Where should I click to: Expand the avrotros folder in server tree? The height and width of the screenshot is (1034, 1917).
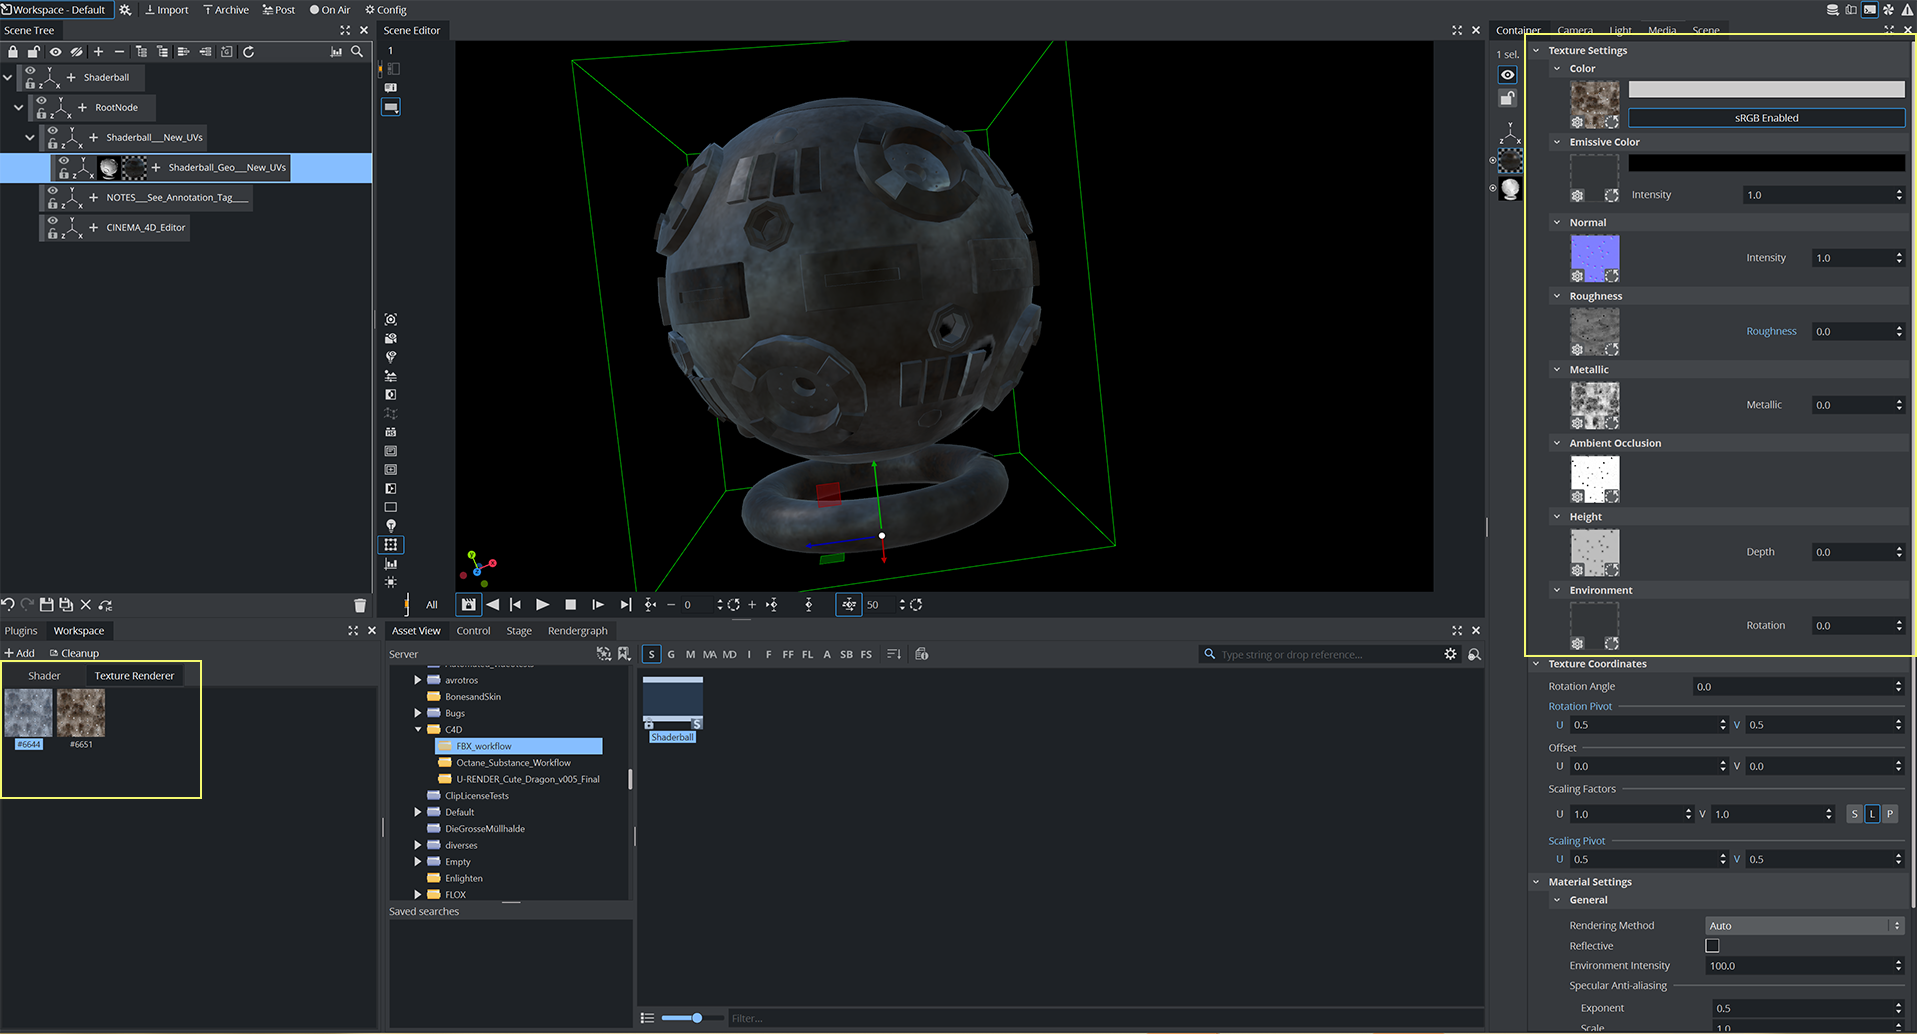(418, 680)
